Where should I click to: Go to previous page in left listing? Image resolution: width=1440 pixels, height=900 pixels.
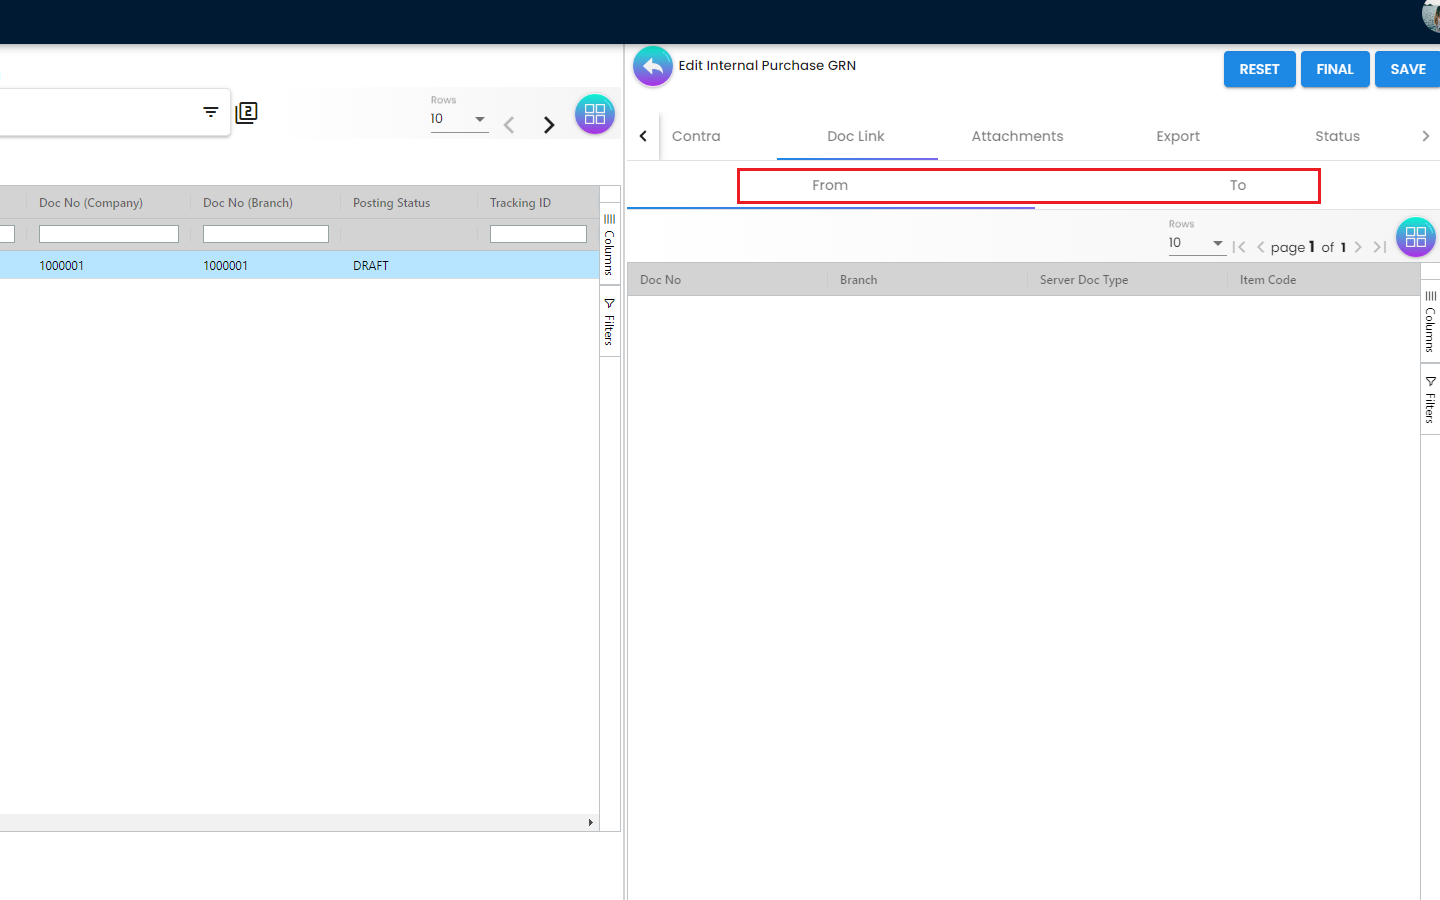pos(509,125)
